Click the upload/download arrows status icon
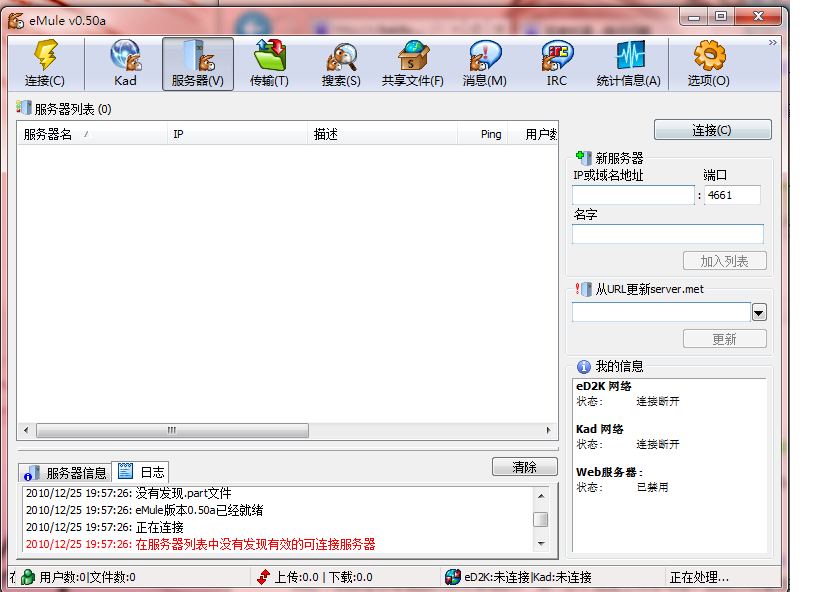Viewport: 819px width, 592px height. point(264,577)
